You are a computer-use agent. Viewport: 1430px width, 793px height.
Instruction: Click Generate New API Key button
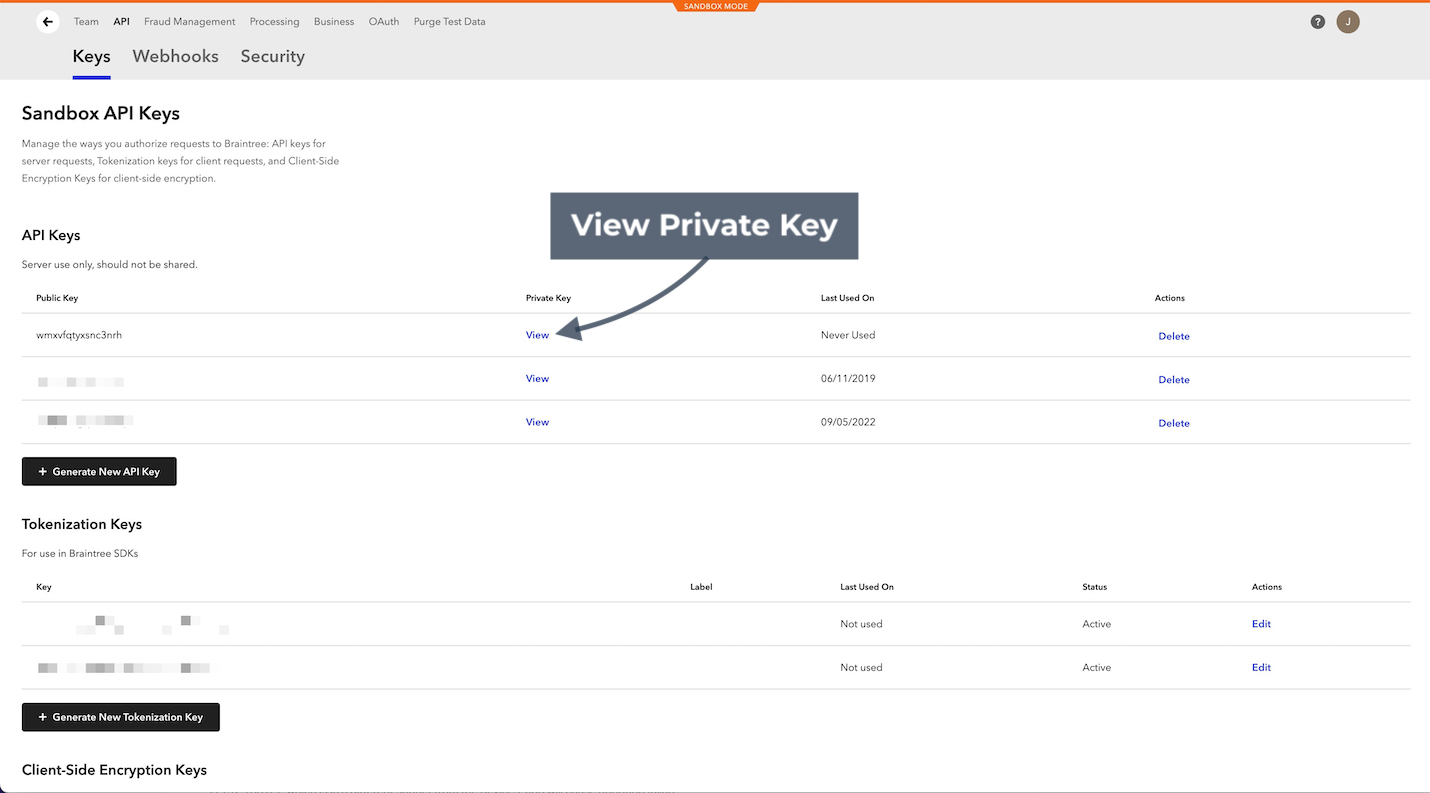99,471
